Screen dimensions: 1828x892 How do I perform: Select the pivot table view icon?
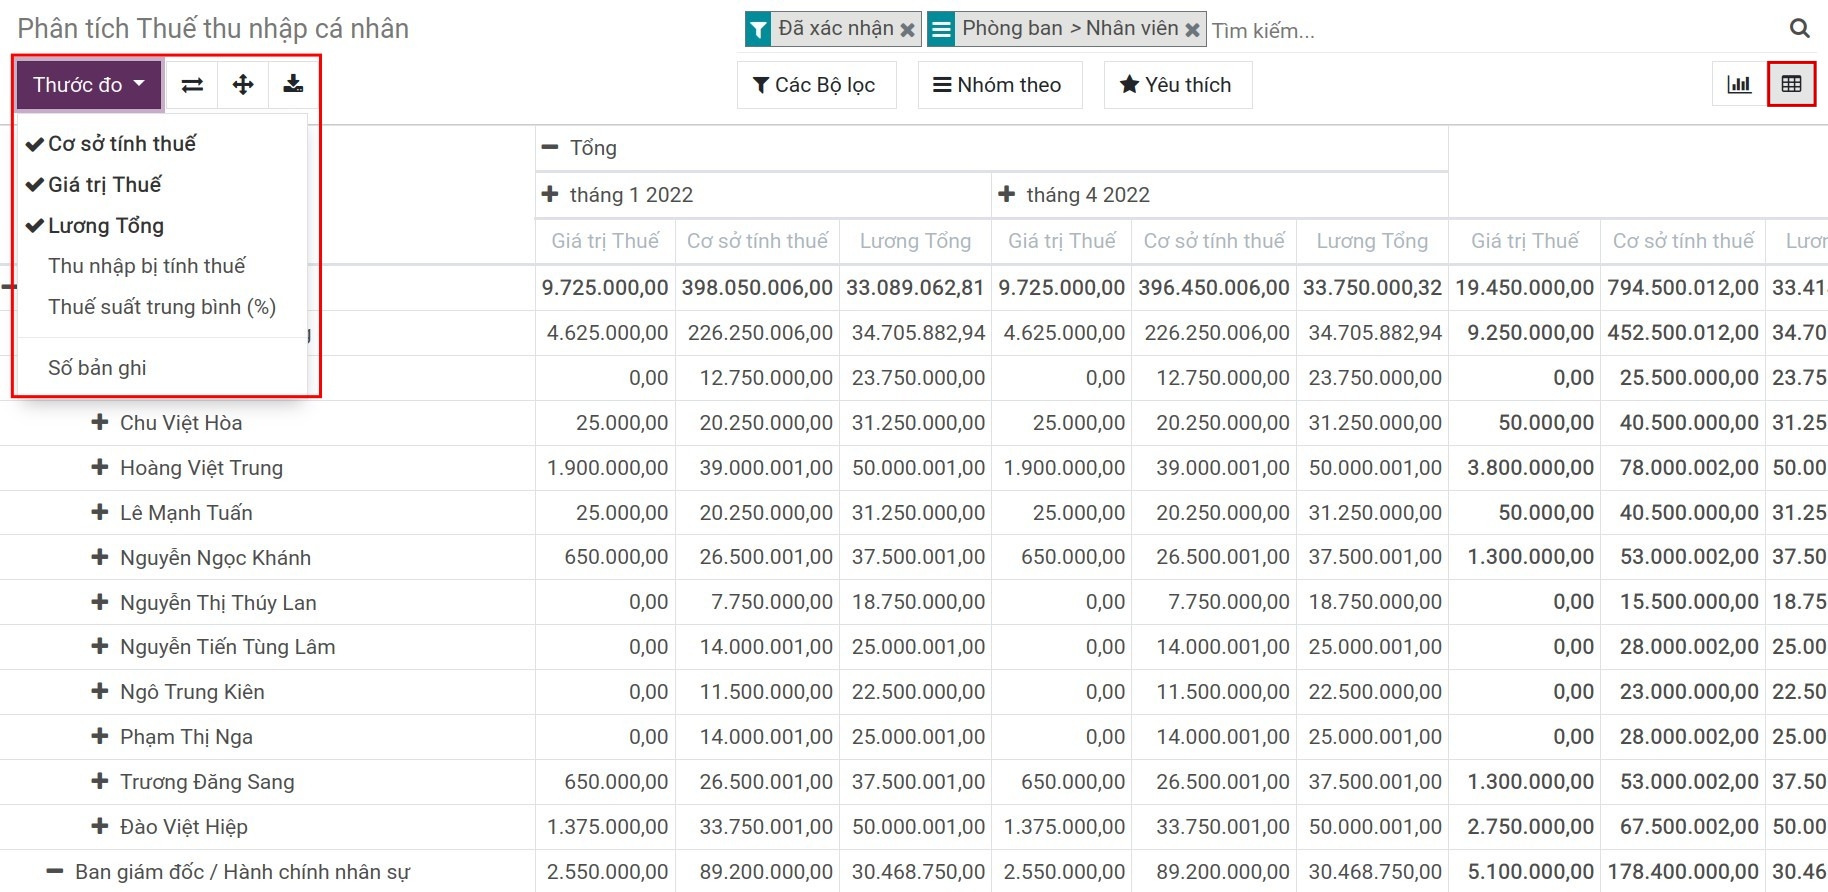pyautogui.click(x=1791, y=85)
